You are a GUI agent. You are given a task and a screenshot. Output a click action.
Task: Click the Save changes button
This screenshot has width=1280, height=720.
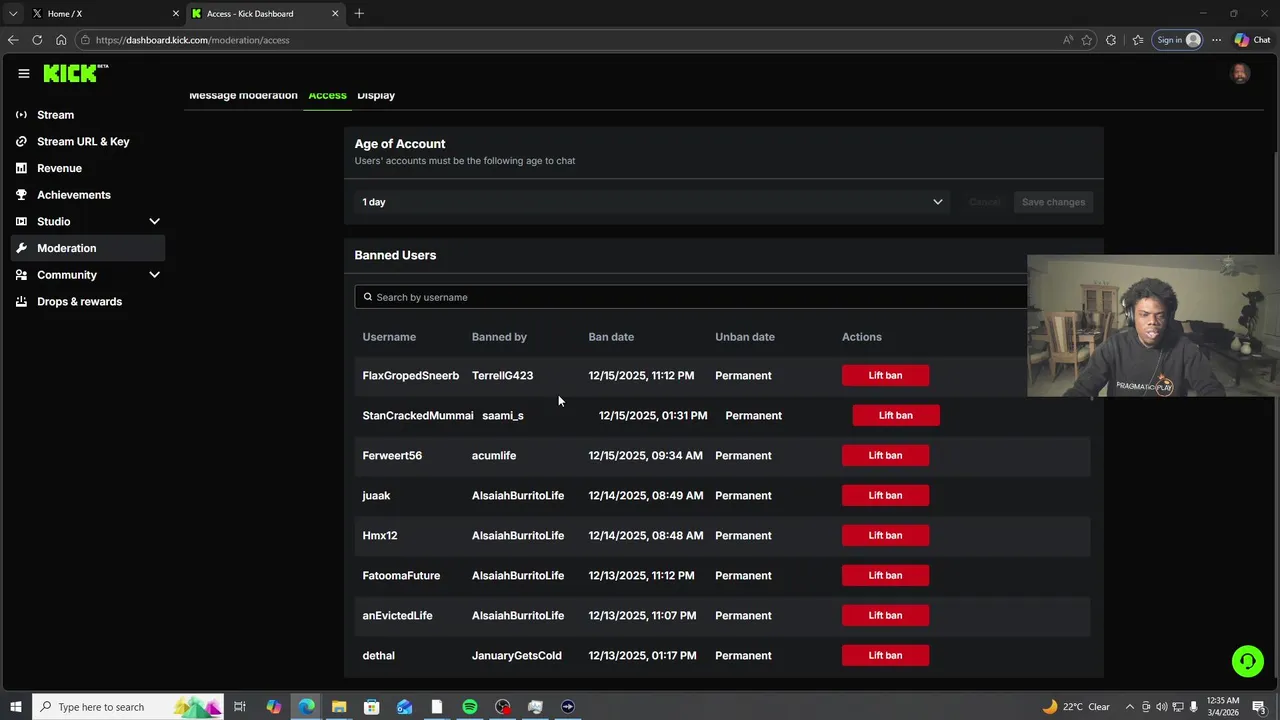tap(1053, 202)
